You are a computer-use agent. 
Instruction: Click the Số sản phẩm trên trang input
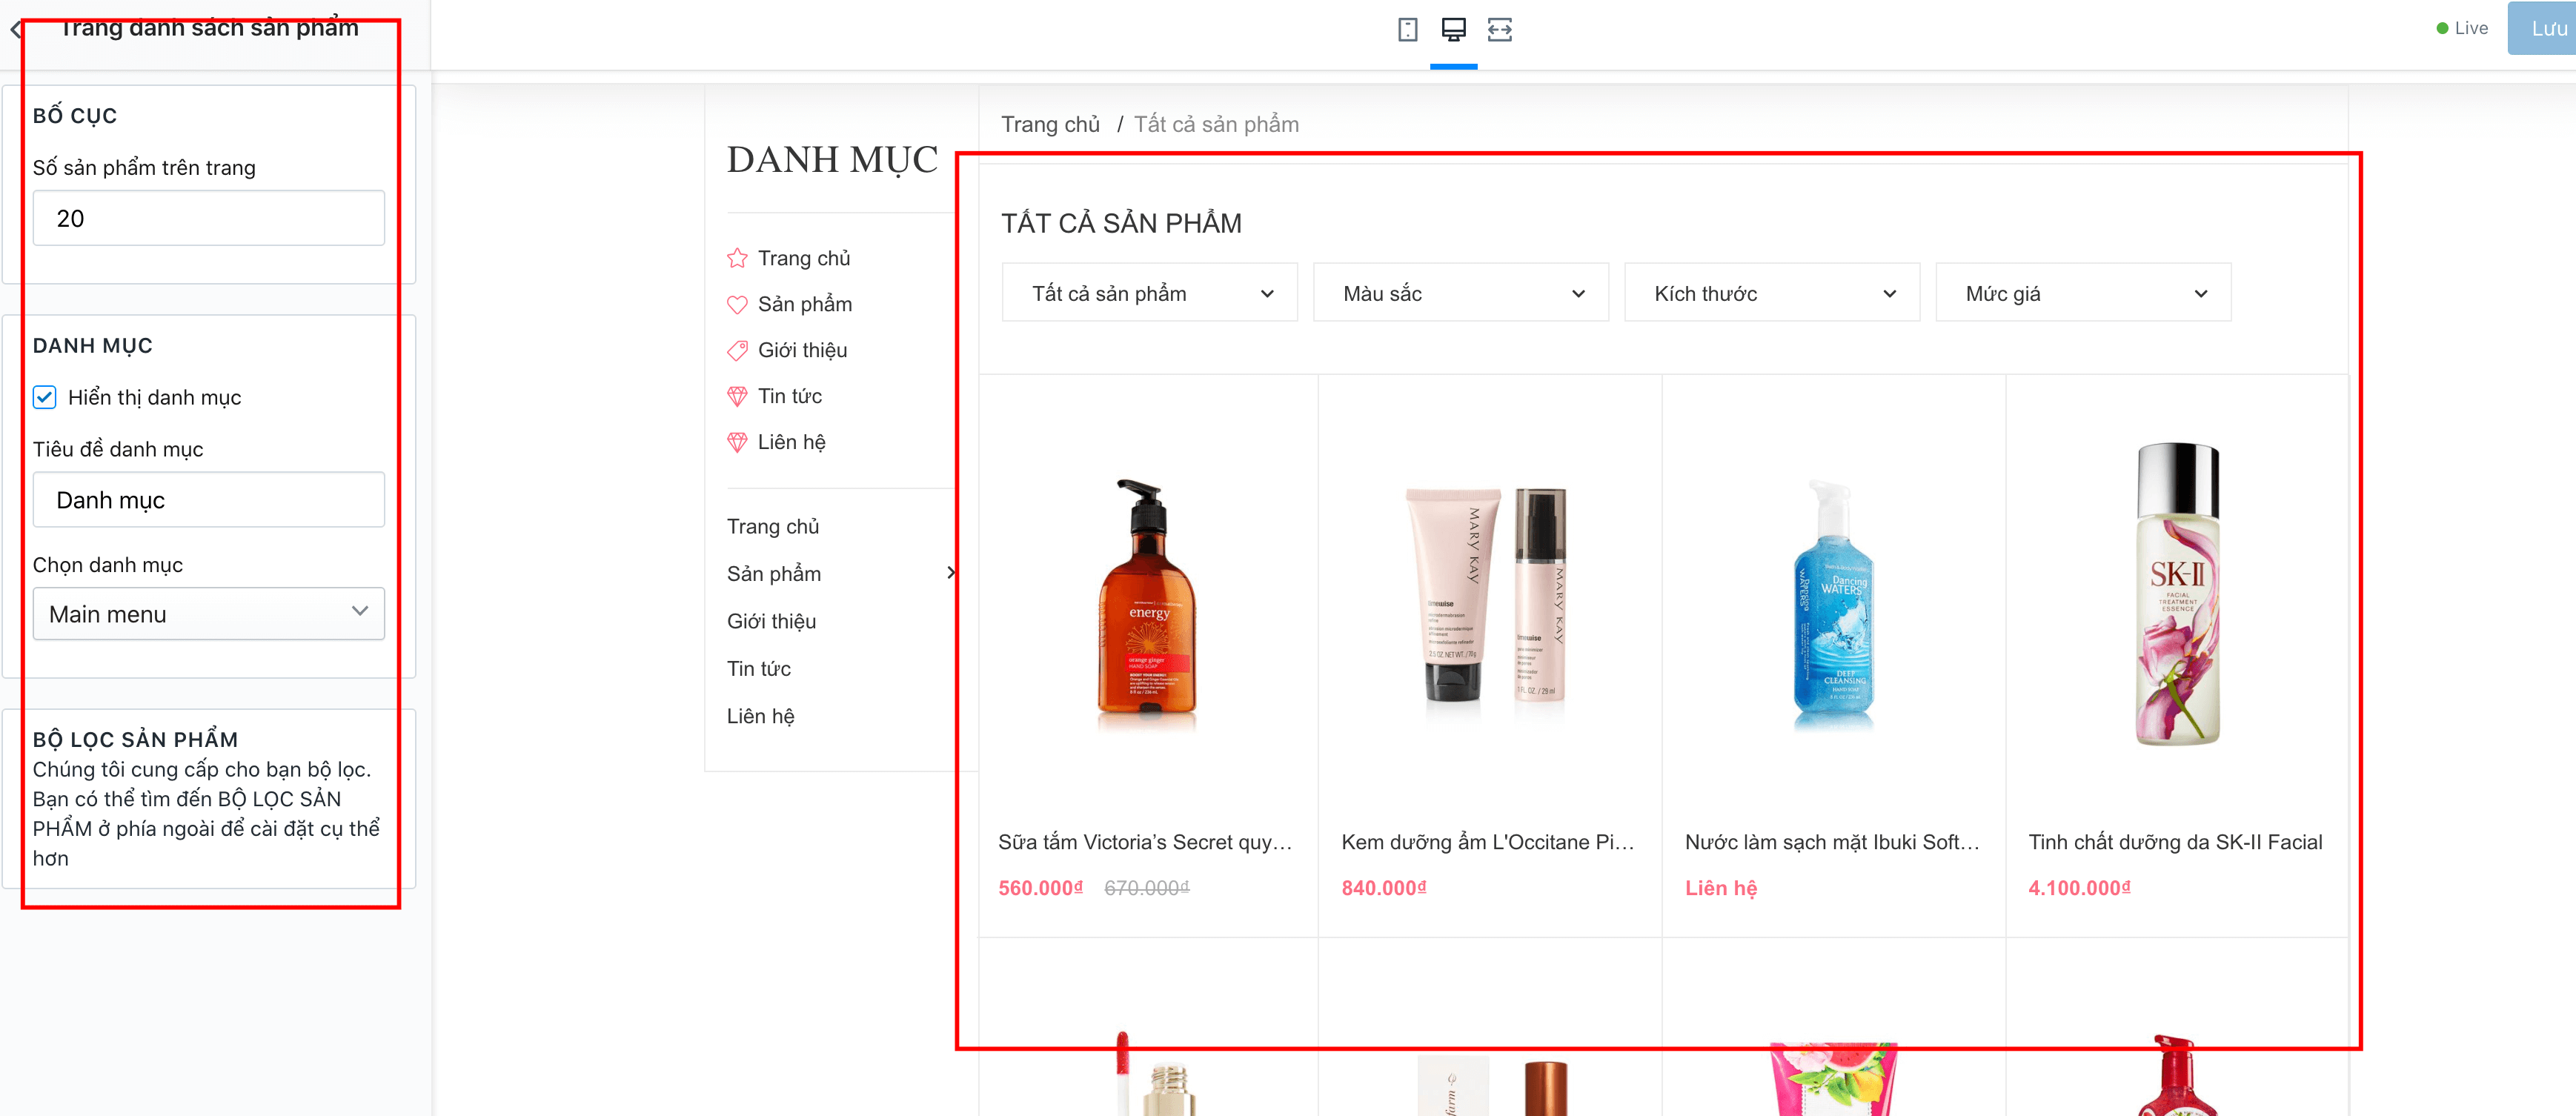coord(209,218)
